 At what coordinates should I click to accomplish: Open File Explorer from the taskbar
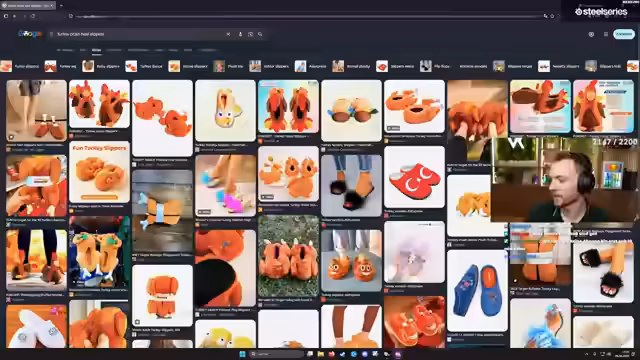tap(321, 354)
